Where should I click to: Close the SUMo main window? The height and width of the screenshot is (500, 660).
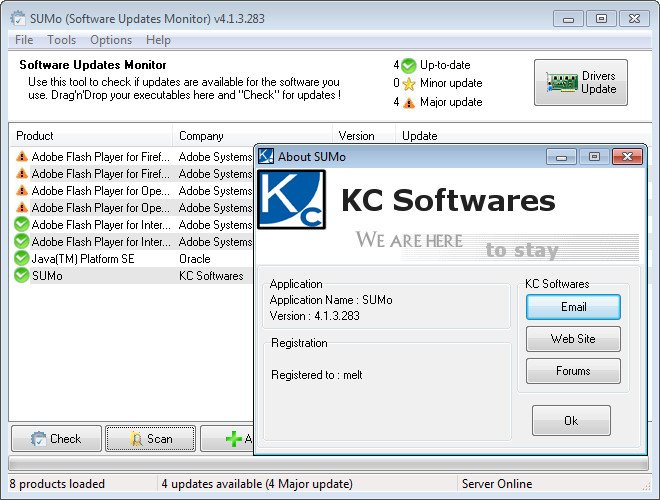(634, 19)
